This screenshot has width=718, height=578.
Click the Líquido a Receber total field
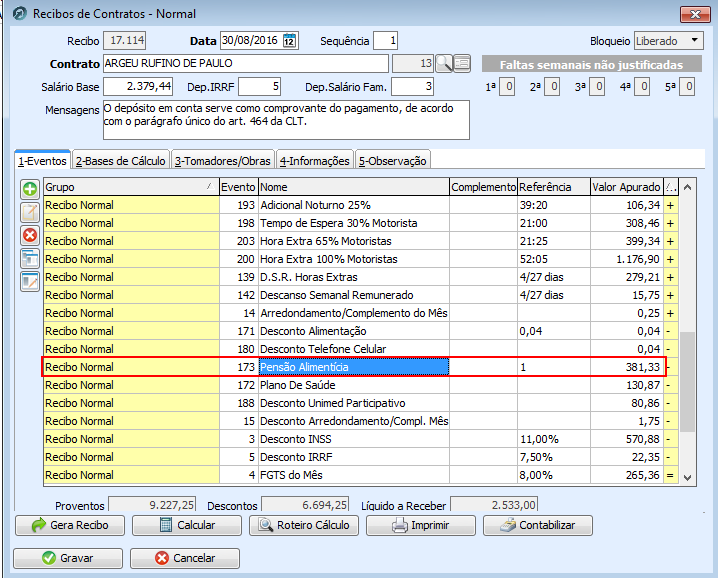494,505
